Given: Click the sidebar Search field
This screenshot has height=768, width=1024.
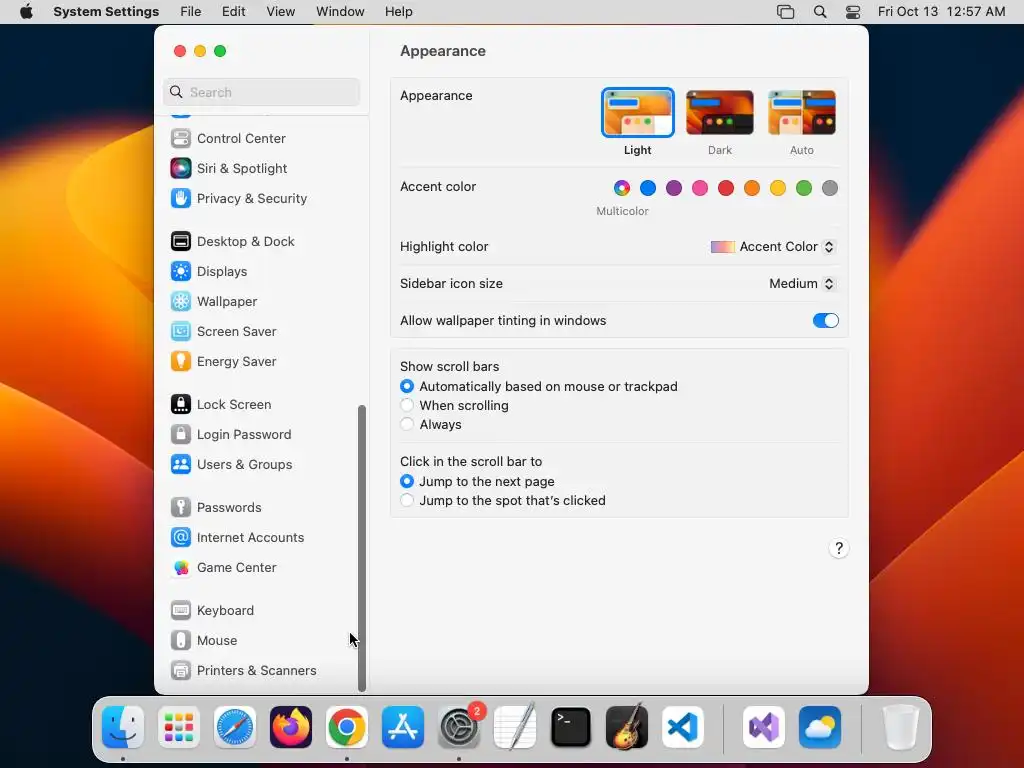Looking at the screenshot, I should coord(261,92).
